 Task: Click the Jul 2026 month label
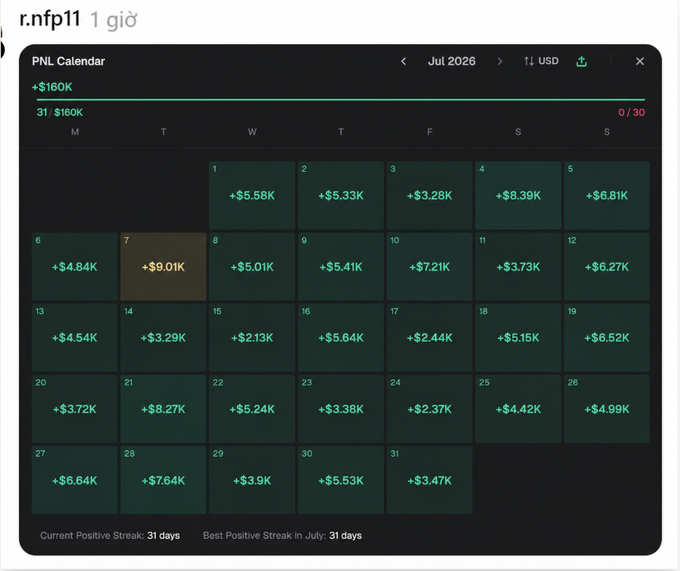451,61
